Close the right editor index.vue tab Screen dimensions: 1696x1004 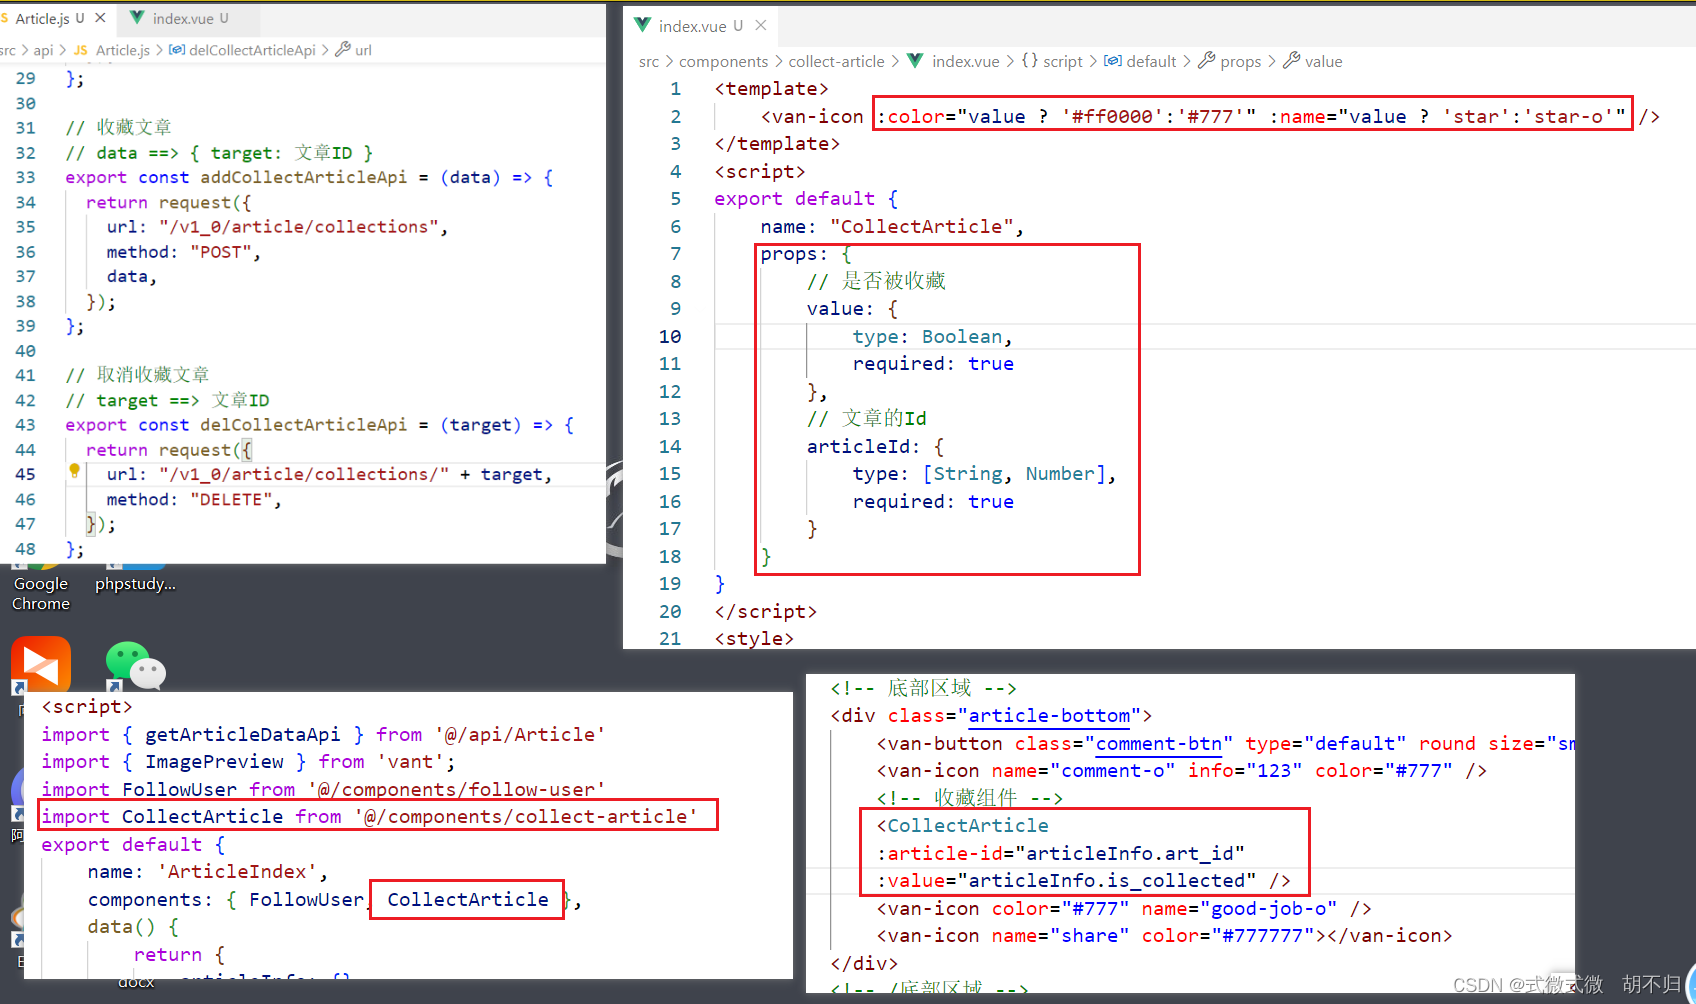click(761, 26)
